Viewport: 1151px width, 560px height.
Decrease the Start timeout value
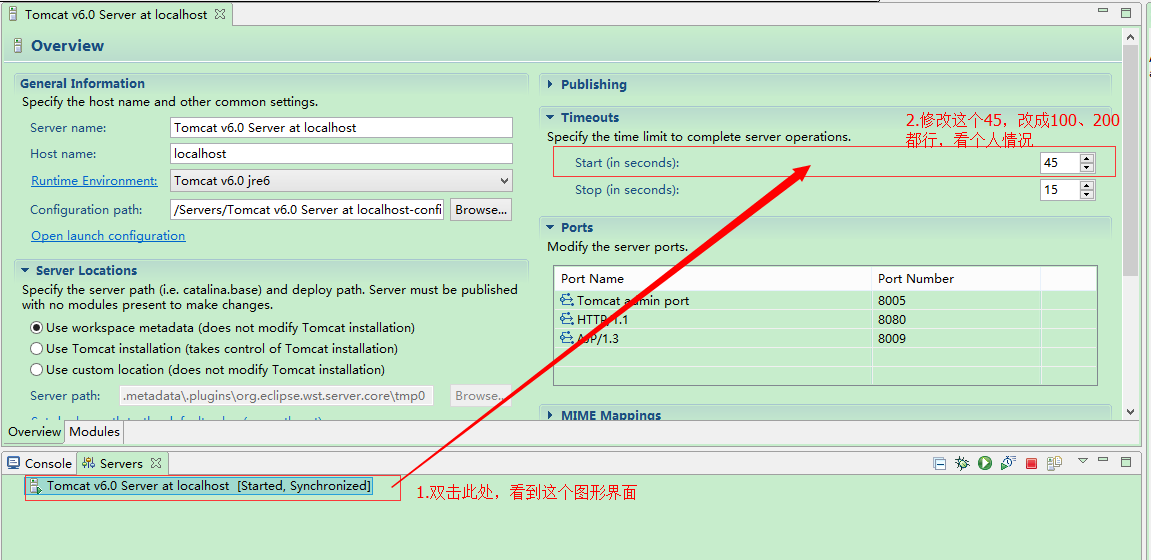1087,167
